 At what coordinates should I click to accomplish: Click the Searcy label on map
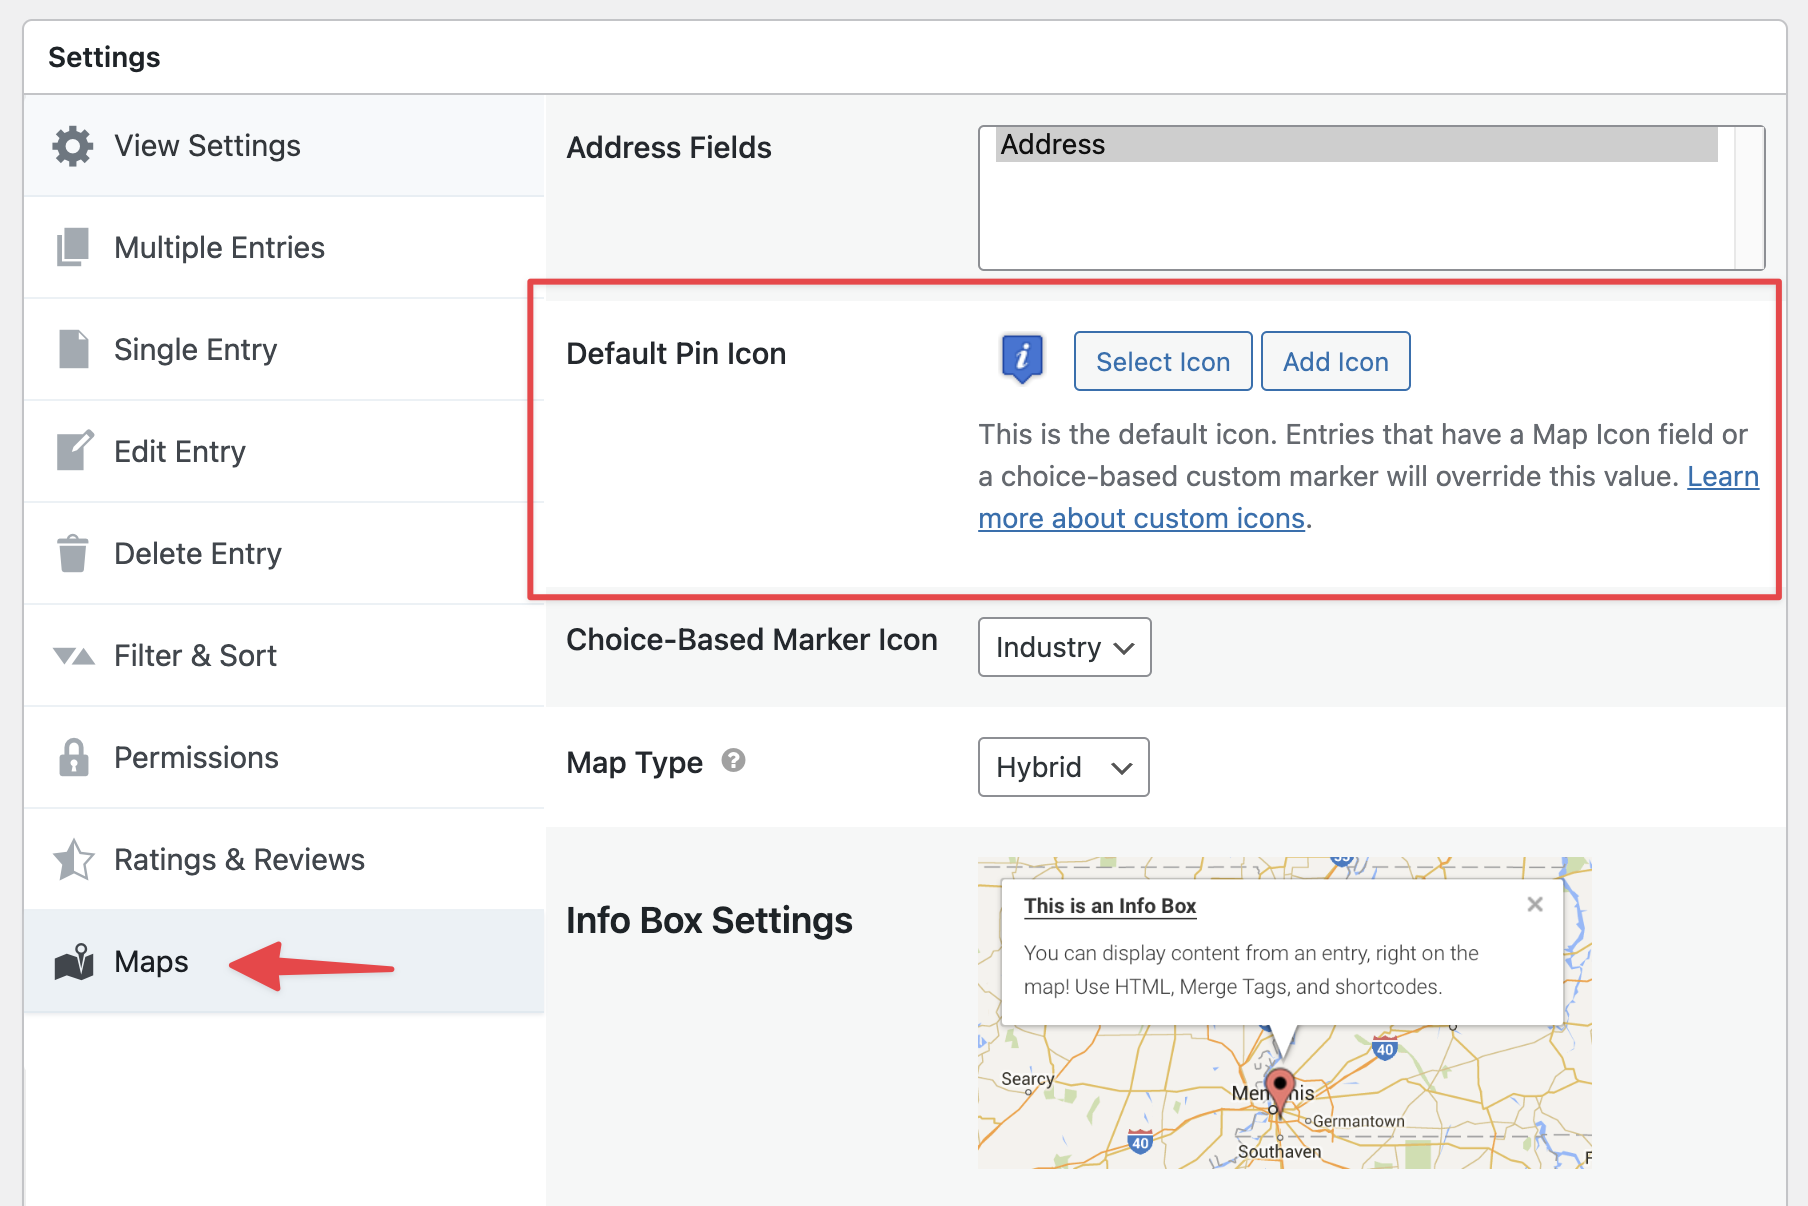pos(1027,1079)
